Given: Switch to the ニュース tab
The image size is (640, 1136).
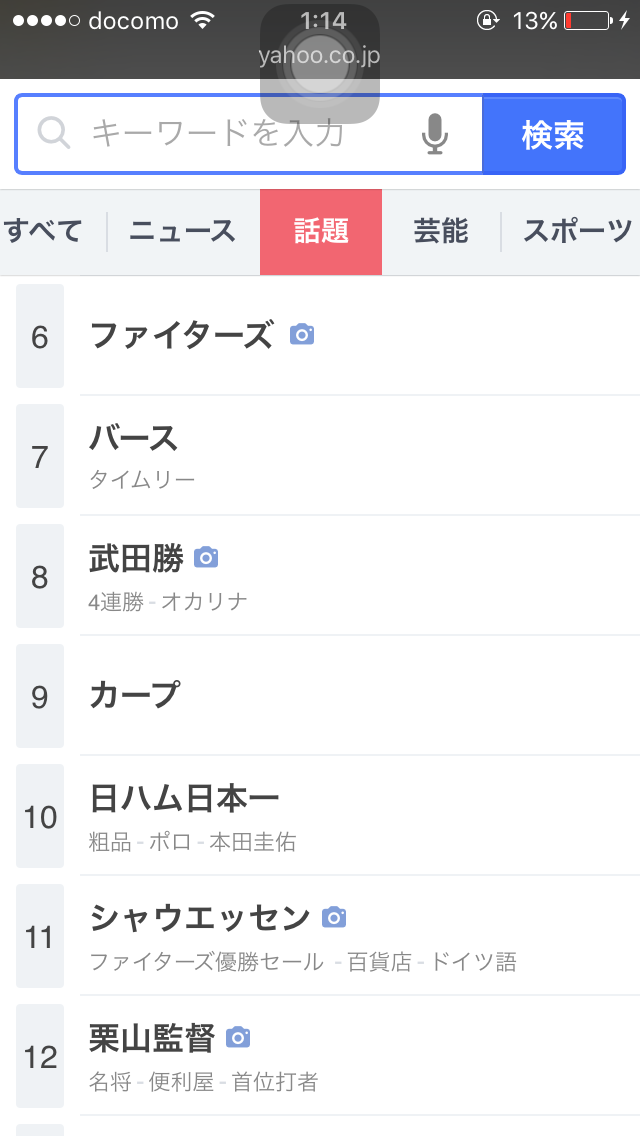Looking at the screenshot, I should (182, 231).
